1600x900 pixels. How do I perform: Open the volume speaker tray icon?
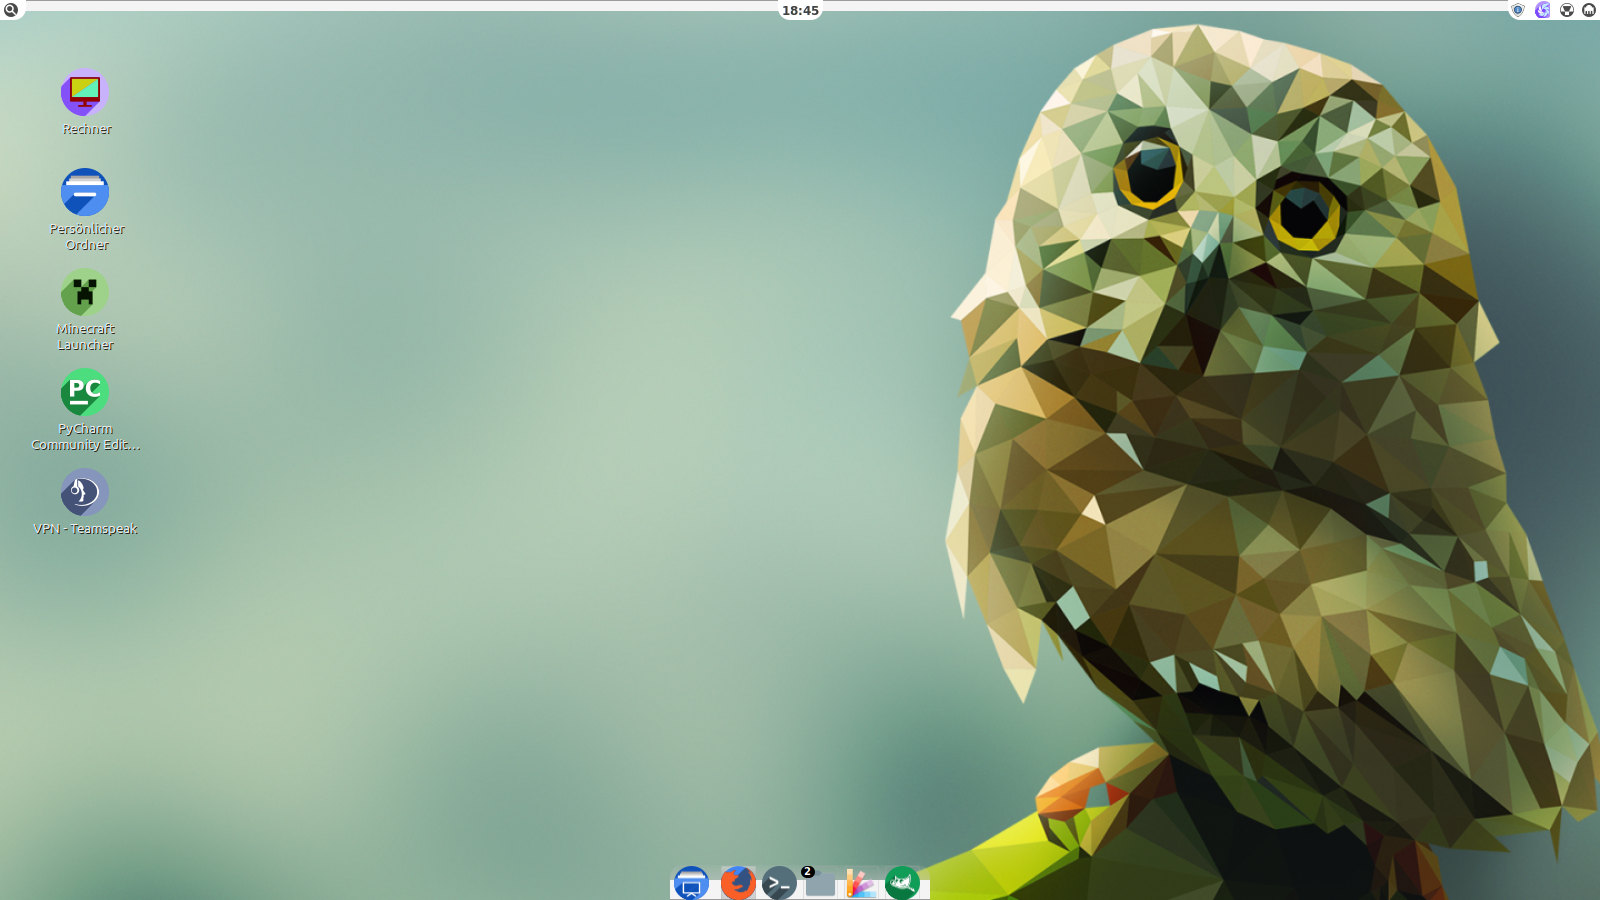pos(1567,10)
